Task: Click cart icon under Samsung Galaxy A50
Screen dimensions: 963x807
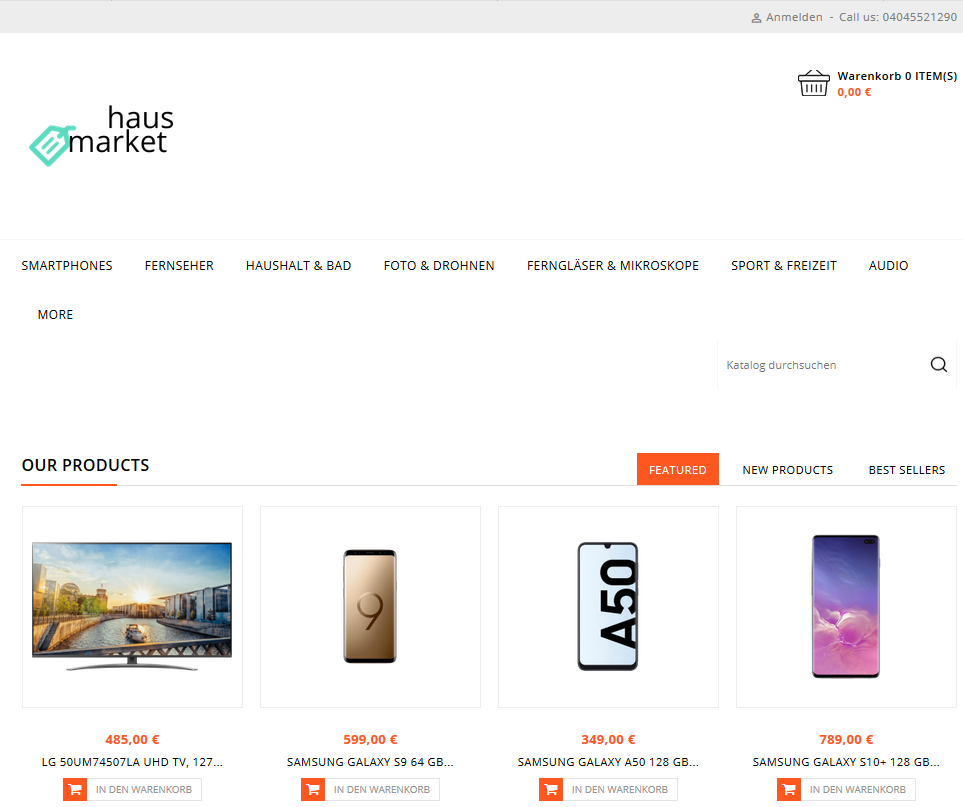Action: (551, 789)
